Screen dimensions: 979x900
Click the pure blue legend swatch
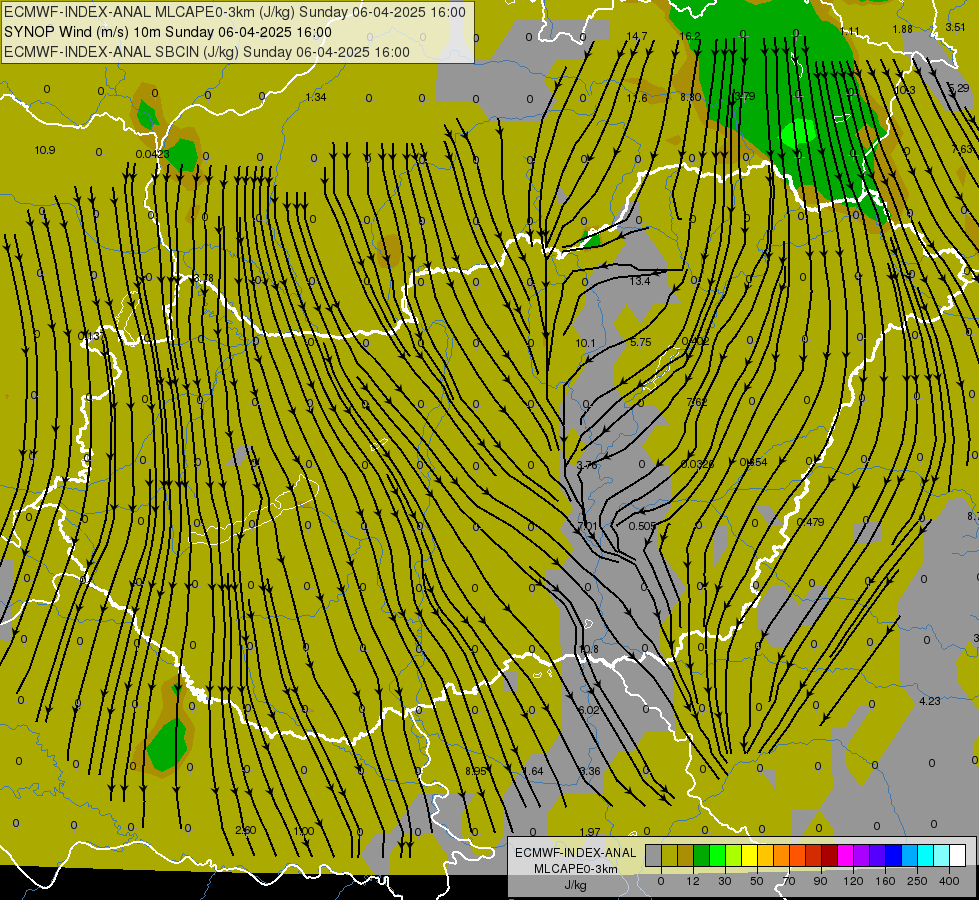[x=894, y=855]
